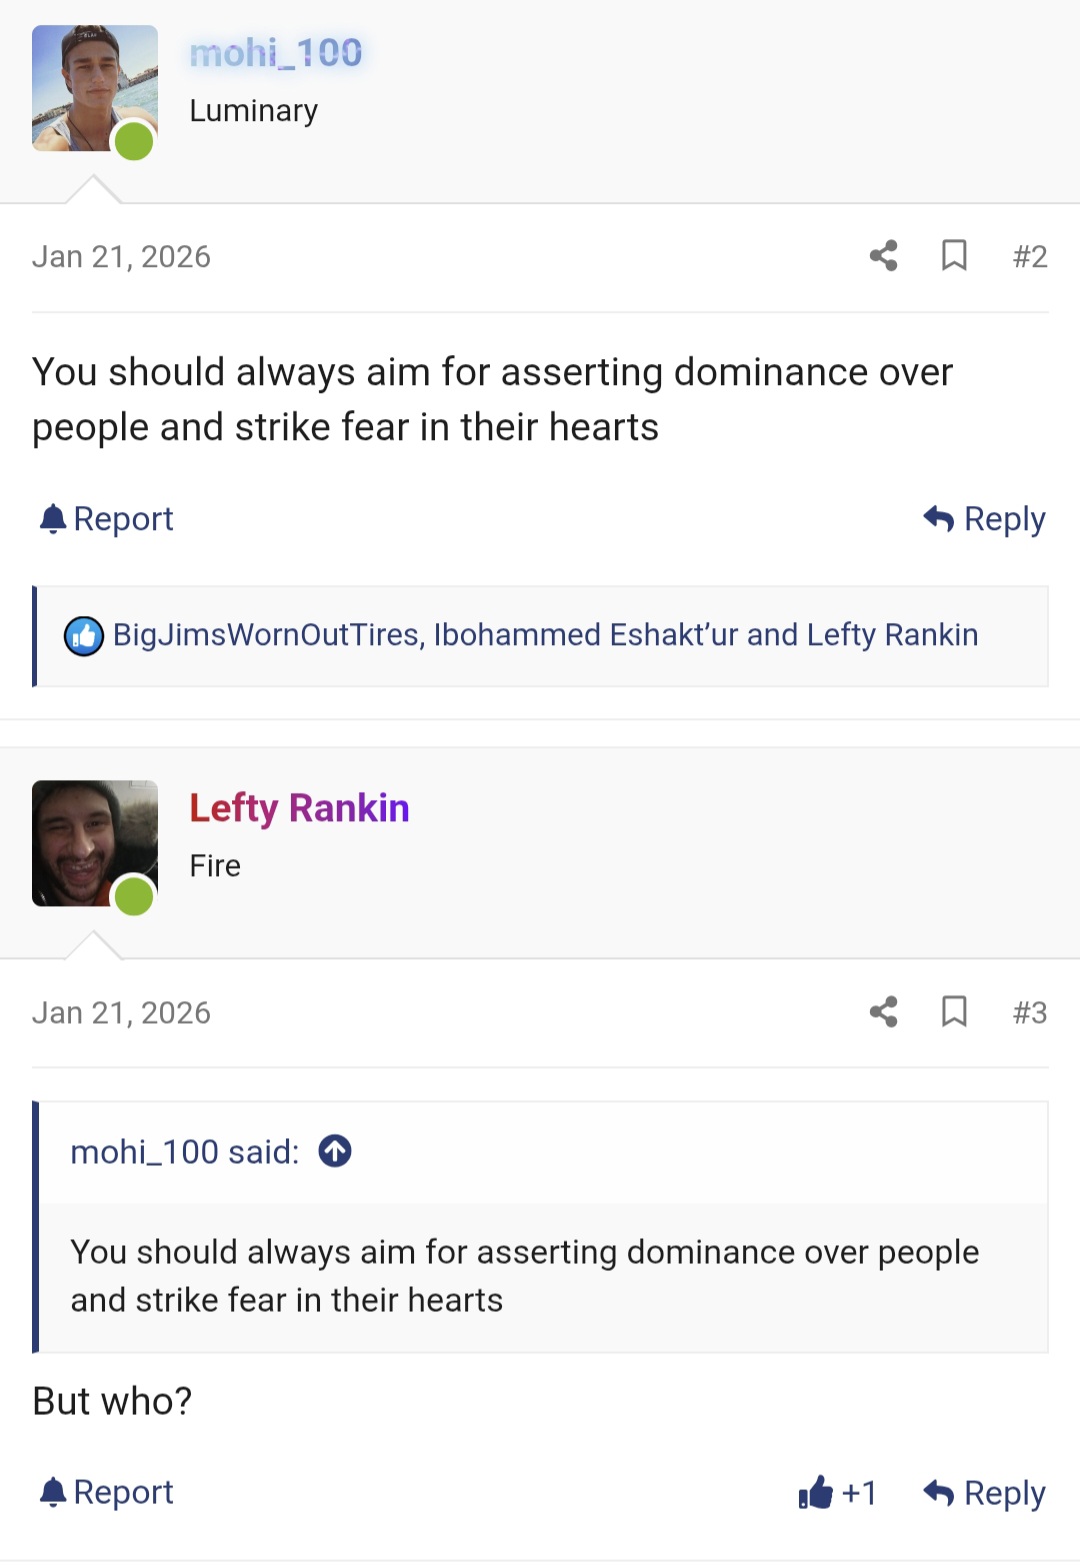The height and width of the screenshot is (1566, 1080).
Task: Open the mohi_100 username link
Action: [276, 53]
